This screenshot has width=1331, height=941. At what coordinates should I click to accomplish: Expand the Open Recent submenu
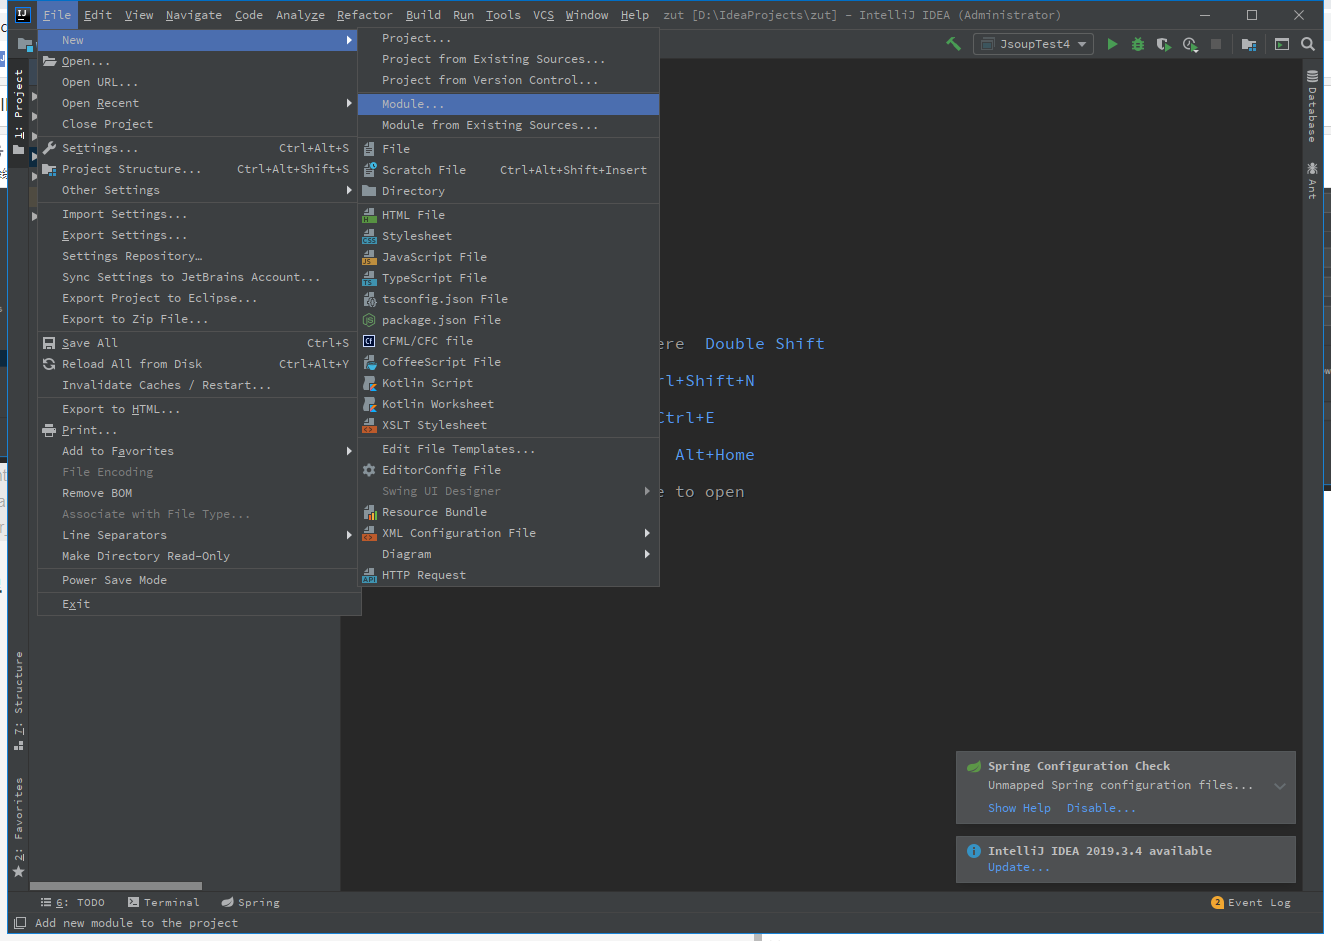pyautogui.click(x=199, y=103)
